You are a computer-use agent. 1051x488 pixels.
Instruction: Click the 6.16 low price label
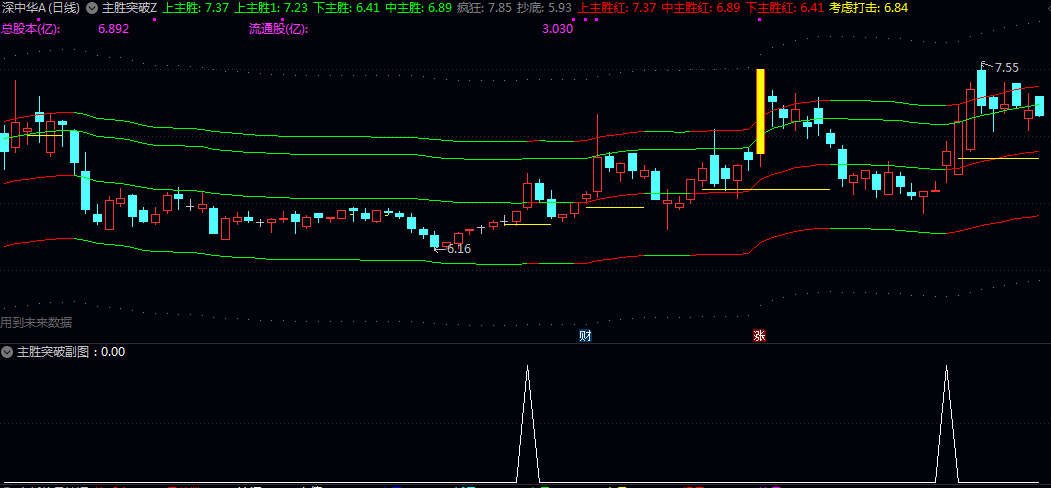point(458,249)
